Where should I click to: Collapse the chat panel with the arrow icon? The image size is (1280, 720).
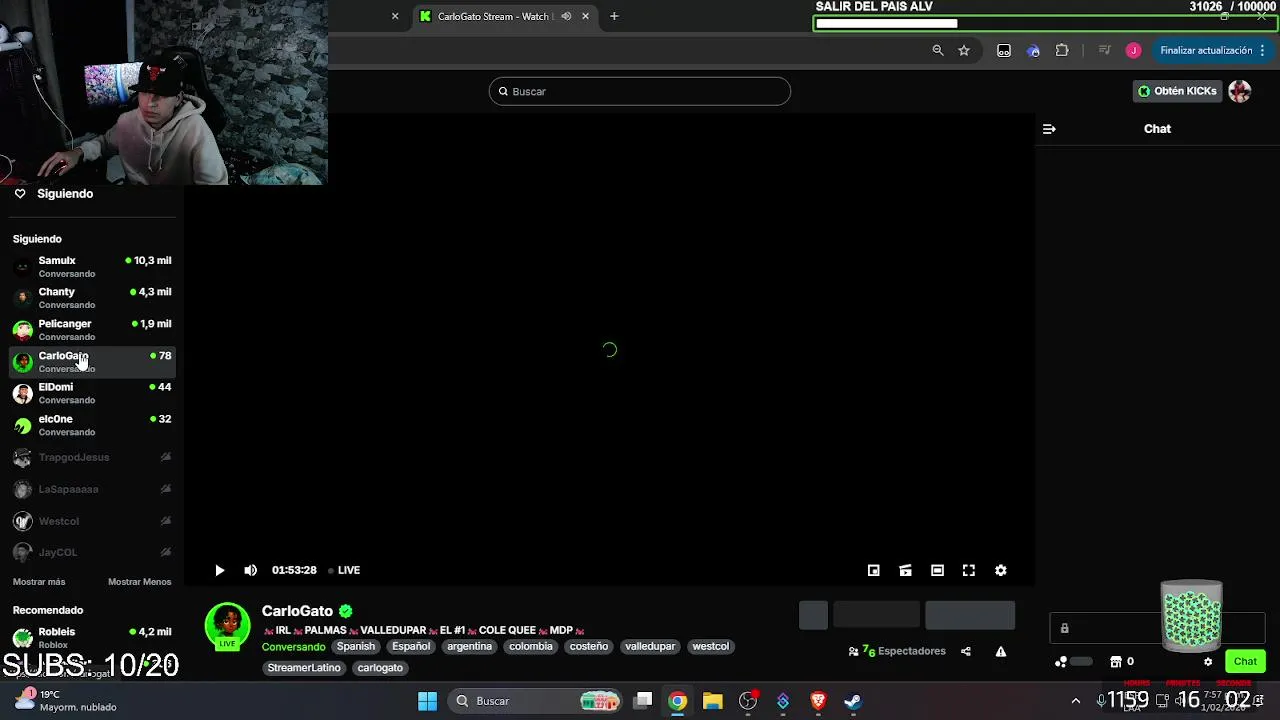click(x=1049, y=129)
